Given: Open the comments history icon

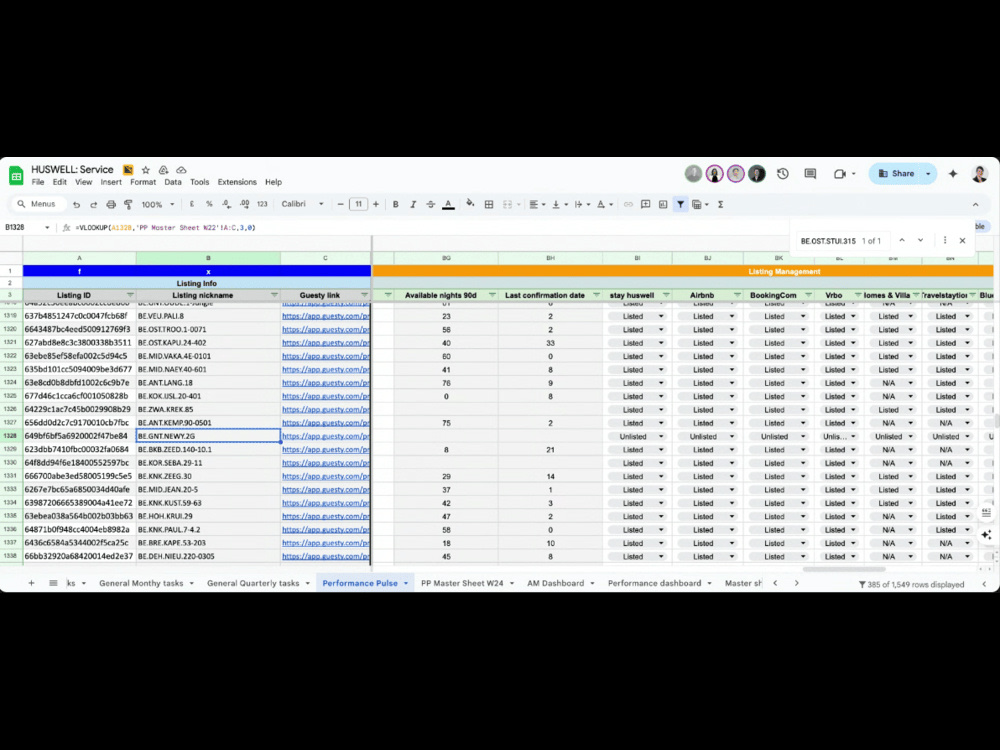Looking at the screenshot, I should (x=810, y=173).
